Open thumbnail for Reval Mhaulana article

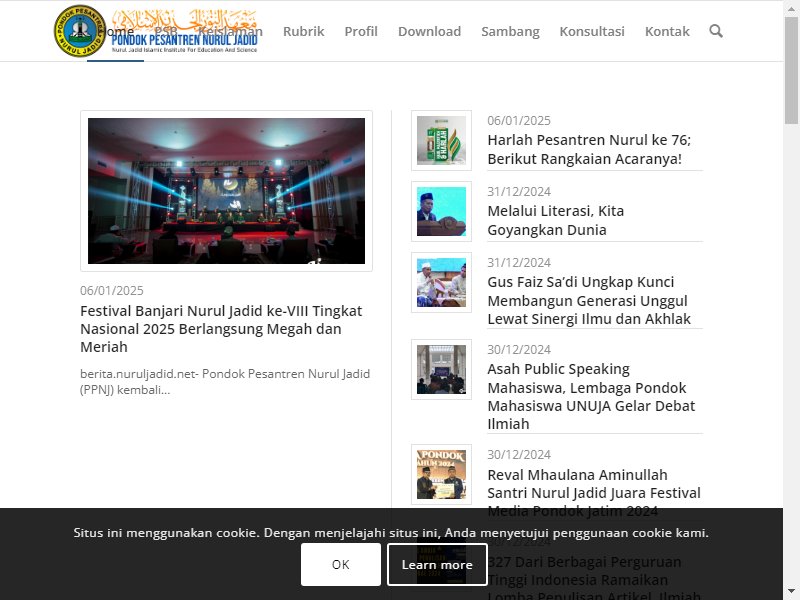[x=441, y=474]
